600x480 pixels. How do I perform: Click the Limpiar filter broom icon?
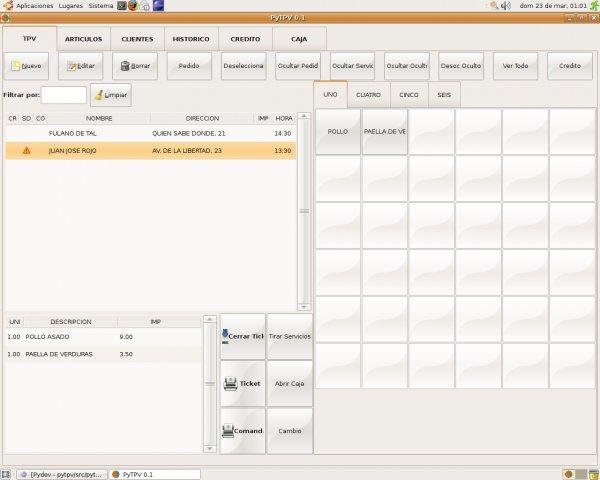tap(110, 95)
